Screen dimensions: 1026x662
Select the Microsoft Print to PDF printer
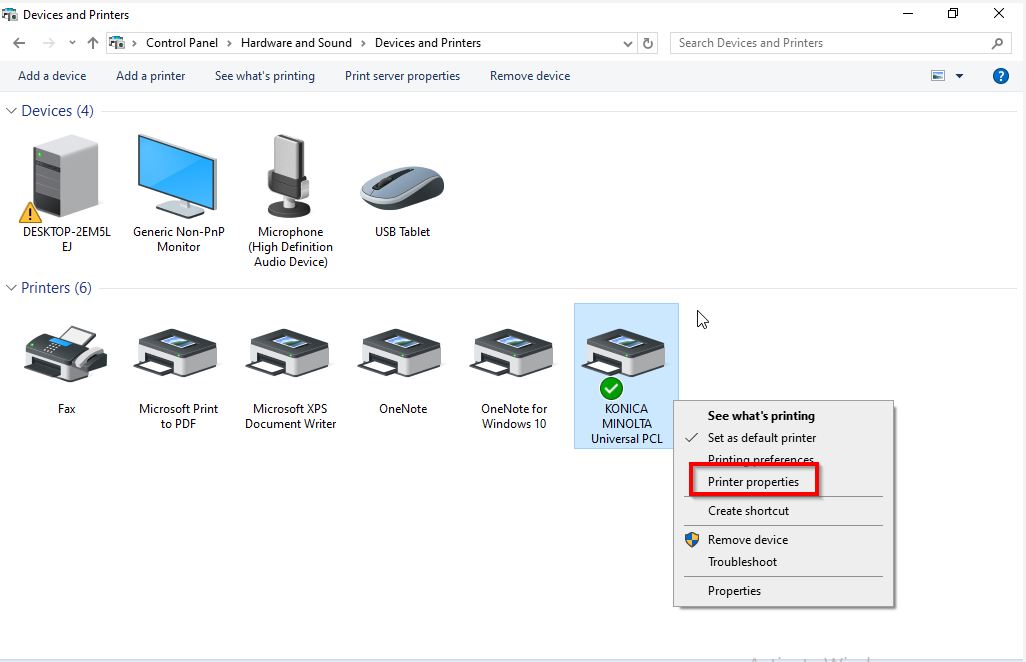click(x=178, y=354)
